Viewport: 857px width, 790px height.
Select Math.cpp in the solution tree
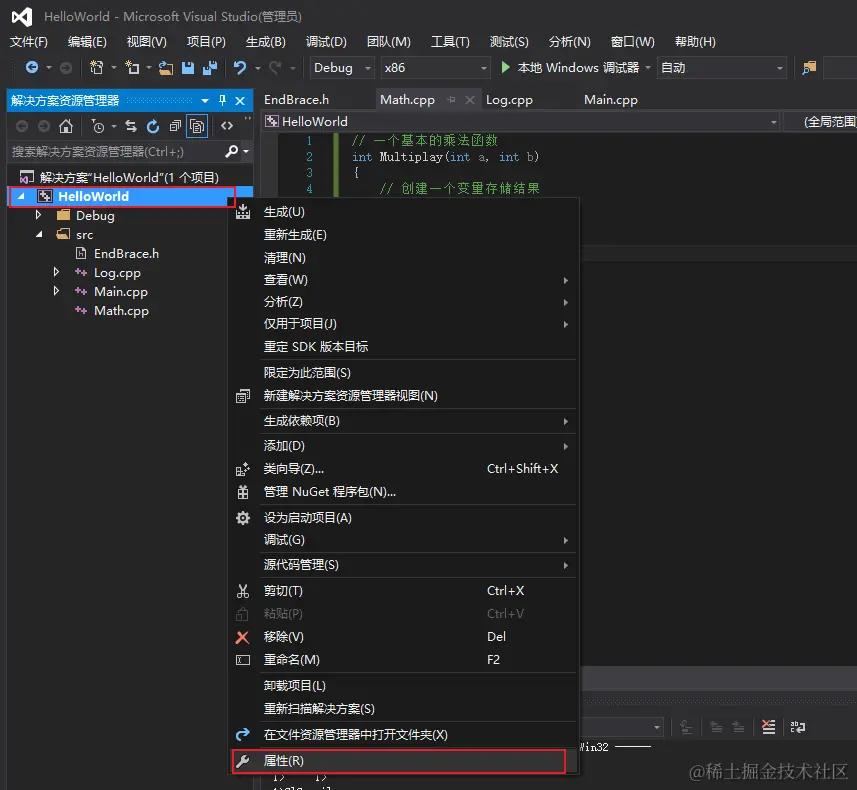click(x=121, y=311)
